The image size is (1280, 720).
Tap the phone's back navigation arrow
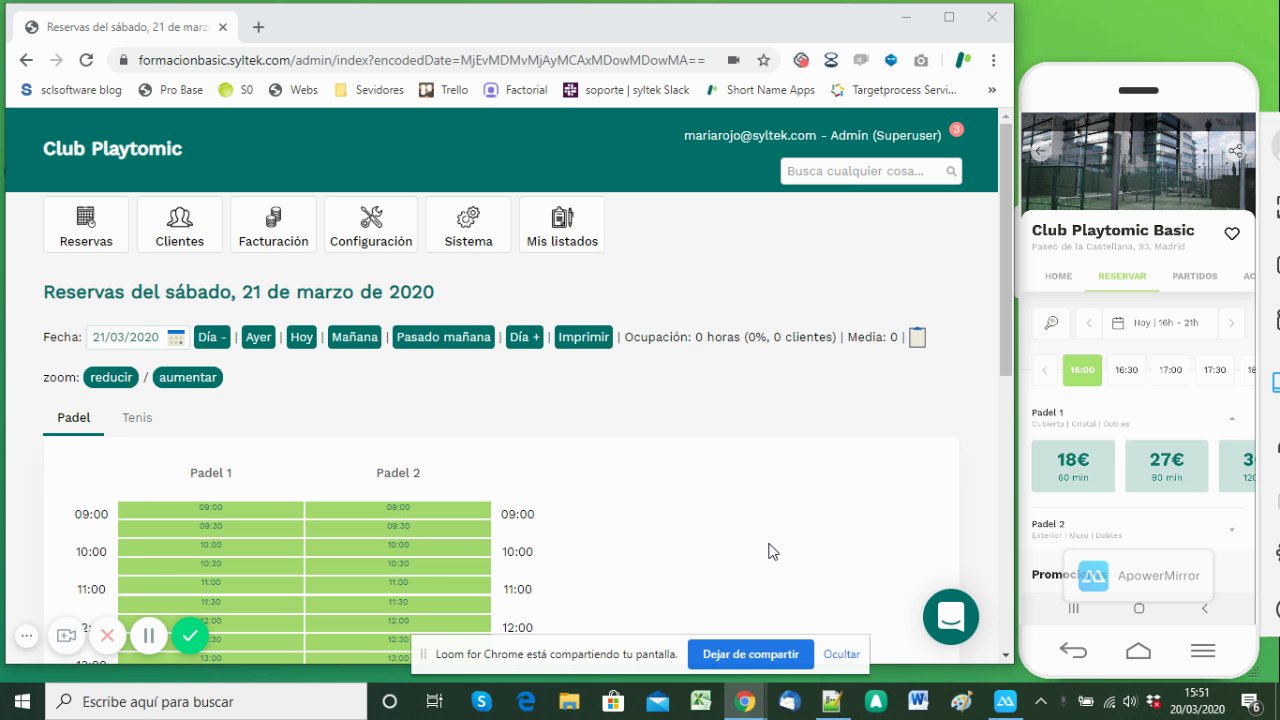click(x=1073, y=651)
